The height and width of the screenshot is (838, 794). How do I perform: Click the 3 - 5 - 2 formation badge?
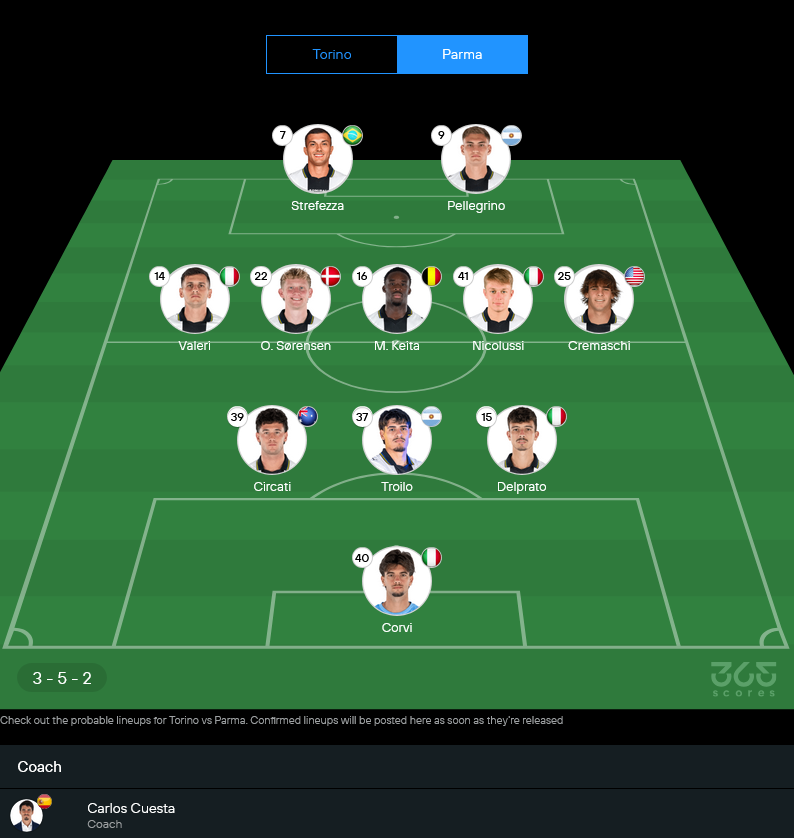pyautogui.click(x=62, y=678)
